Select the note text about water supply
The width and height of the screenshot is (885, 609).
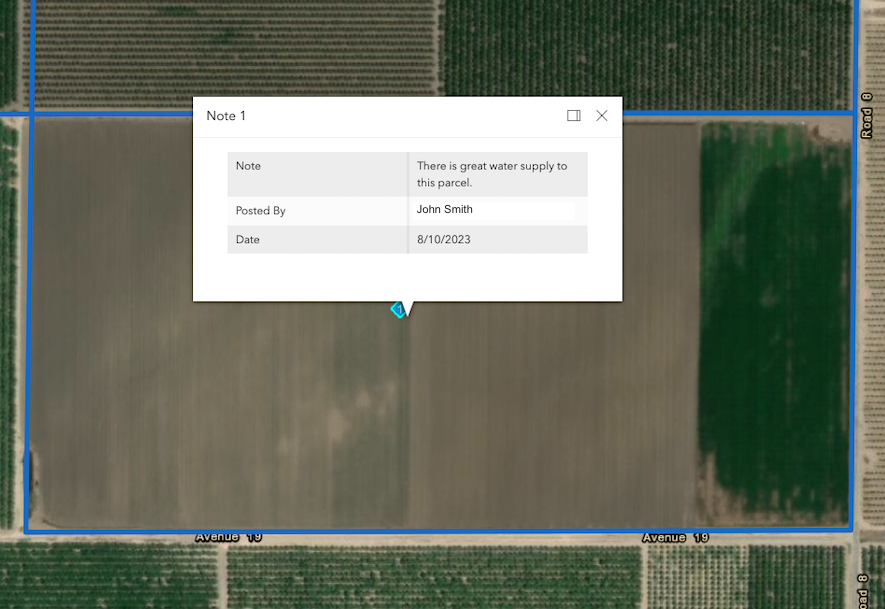pyautogui.click(x=491, y=174)
